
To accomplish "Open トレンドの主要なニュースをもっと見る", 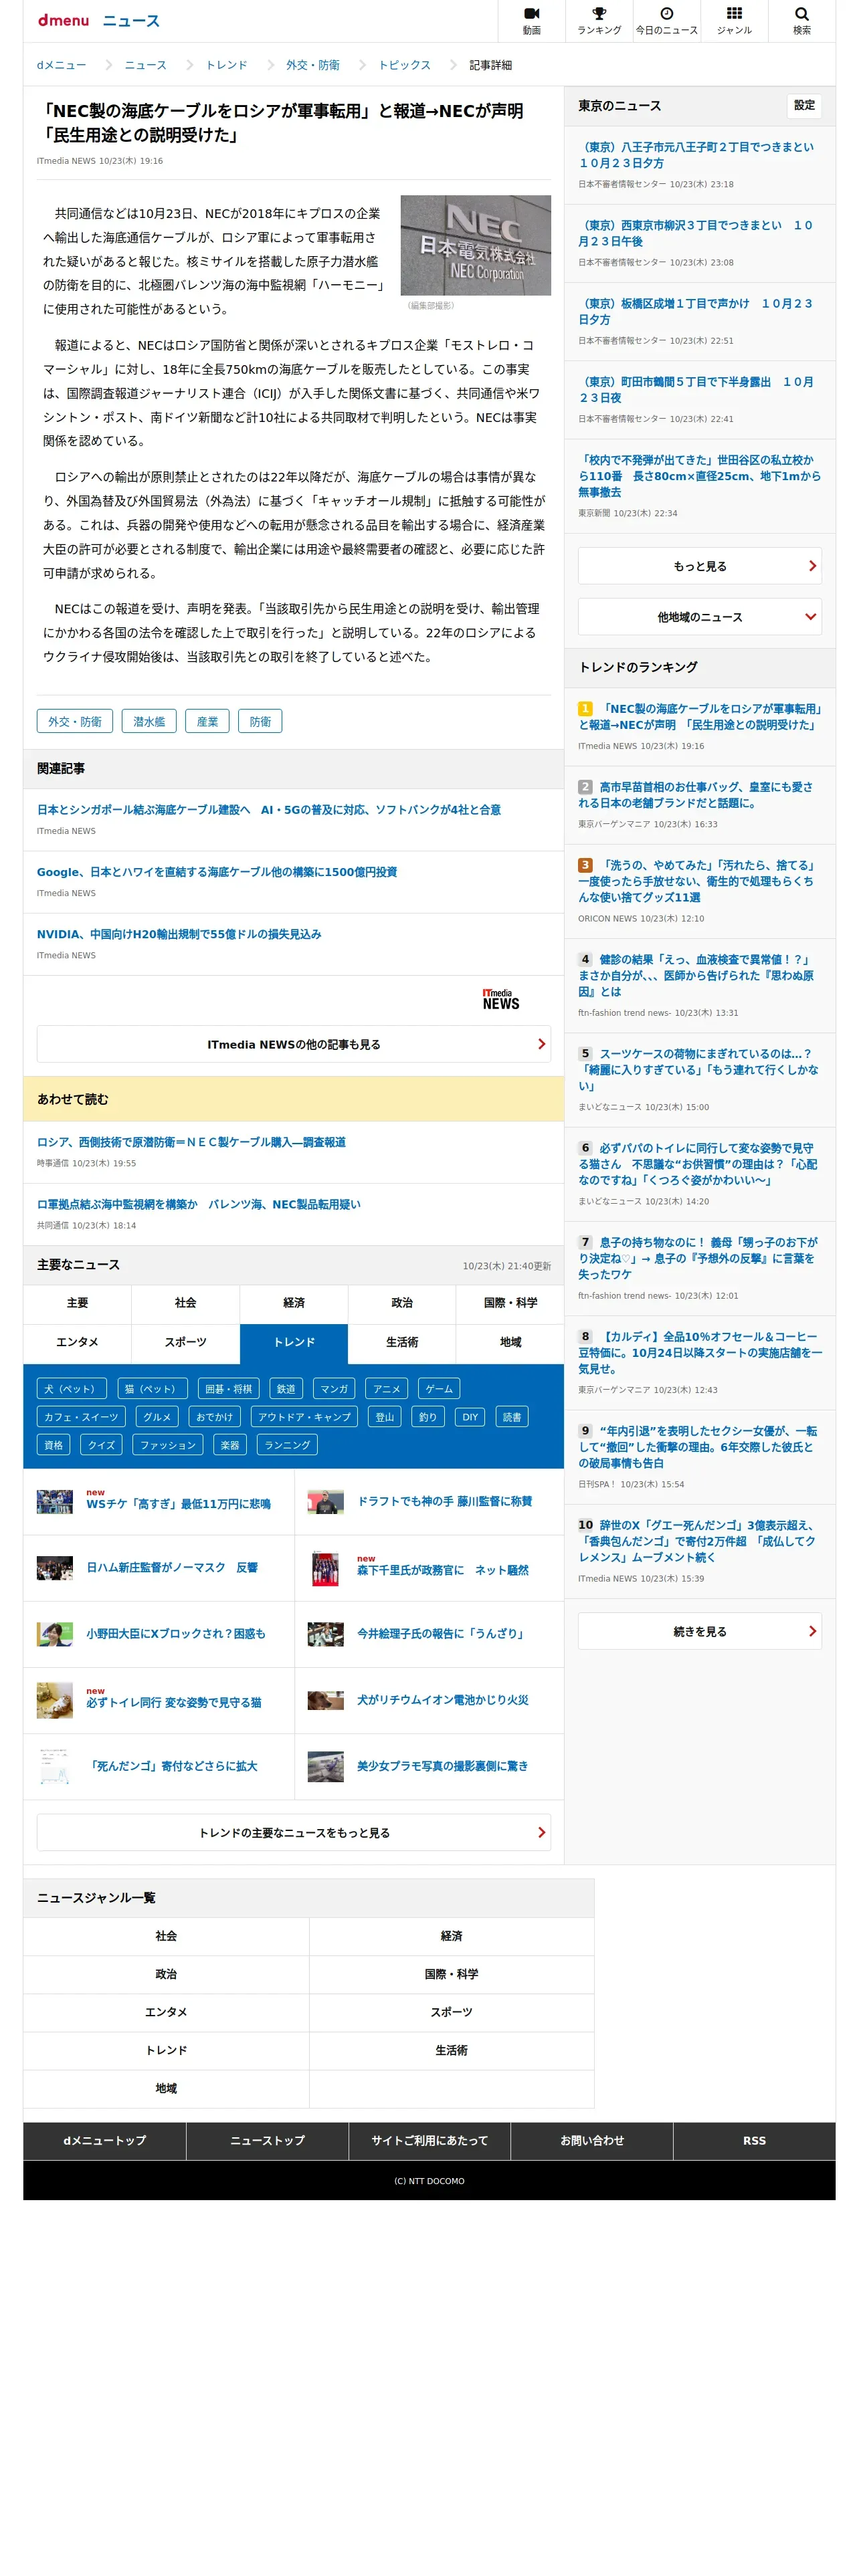I will point(293,1832).
